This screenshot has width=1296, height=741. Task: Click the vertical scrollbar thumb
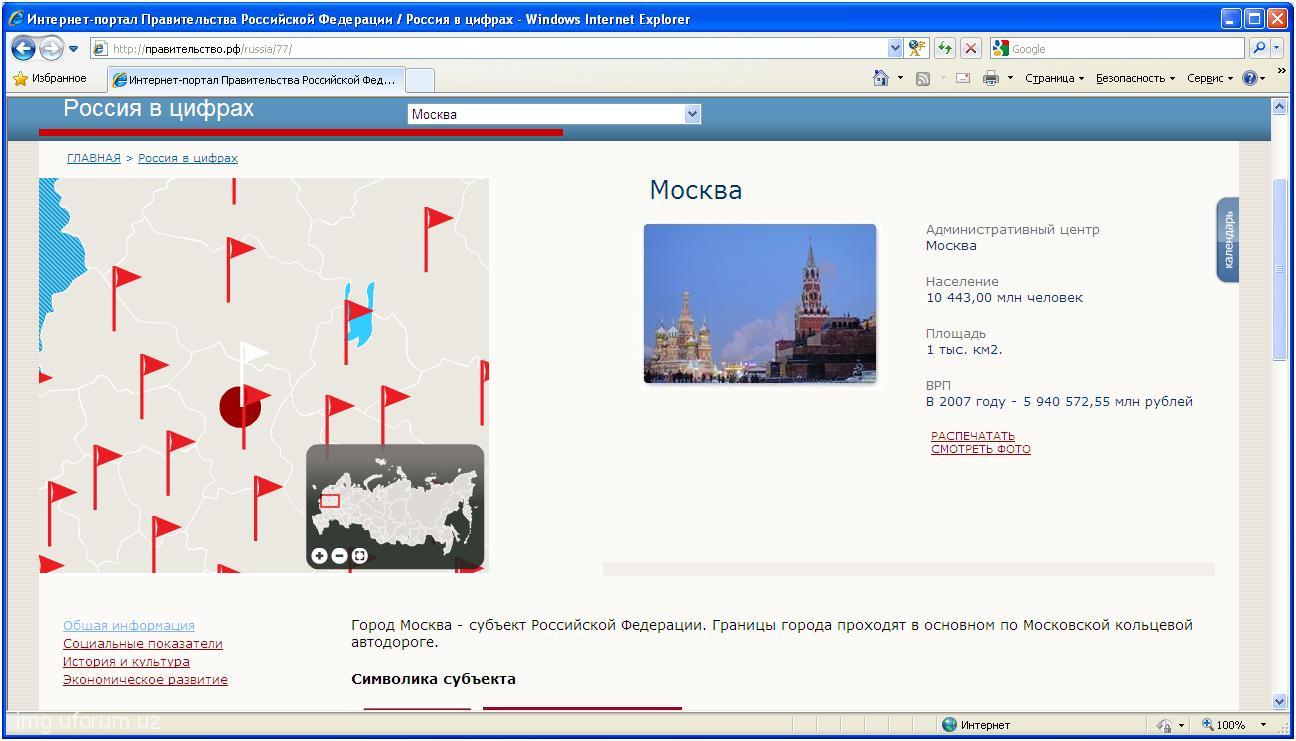click(1279, 270)
